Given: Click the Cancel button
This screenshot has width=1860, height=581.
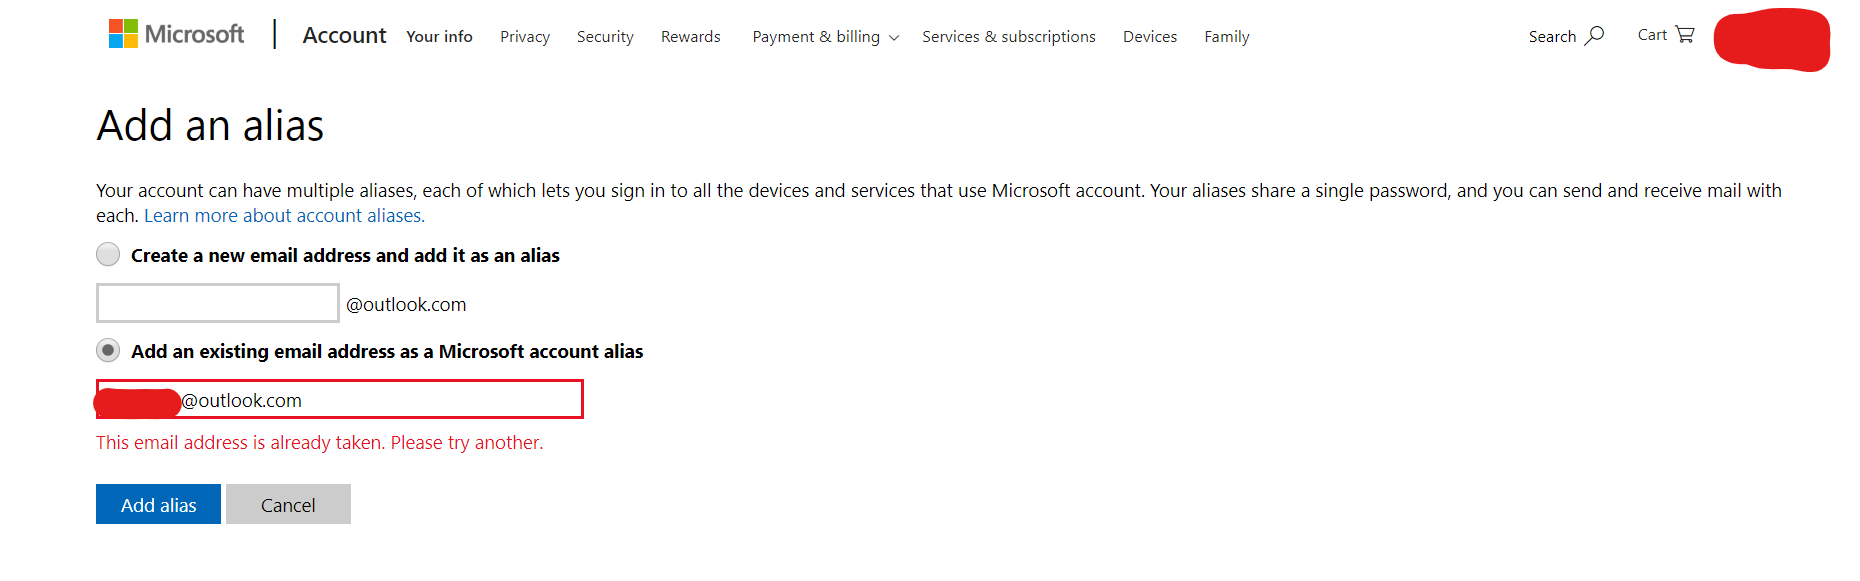Looking at the screenshot, I should [x=288, y=504].
